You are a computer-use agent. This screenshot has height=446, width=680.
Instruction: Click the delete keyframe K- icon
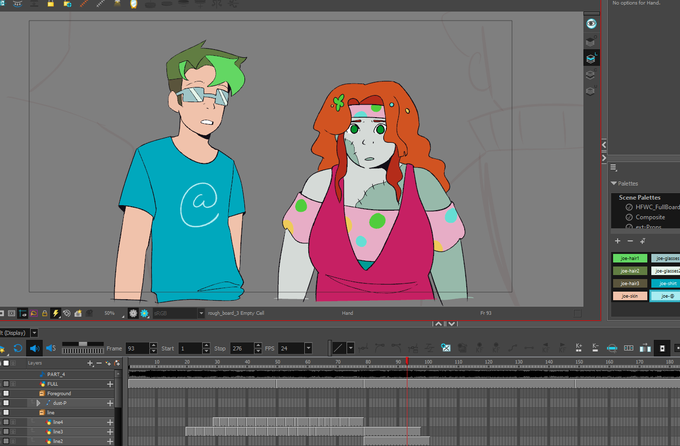click(595, 348)
